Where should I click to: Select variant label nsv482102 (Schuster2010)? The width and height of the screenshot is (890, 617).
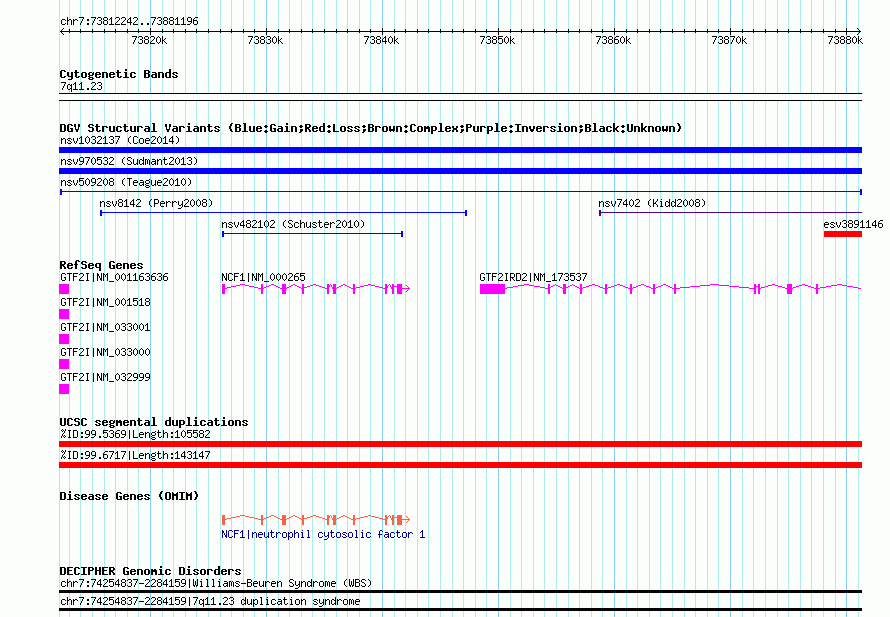click(x=293, y=224)
